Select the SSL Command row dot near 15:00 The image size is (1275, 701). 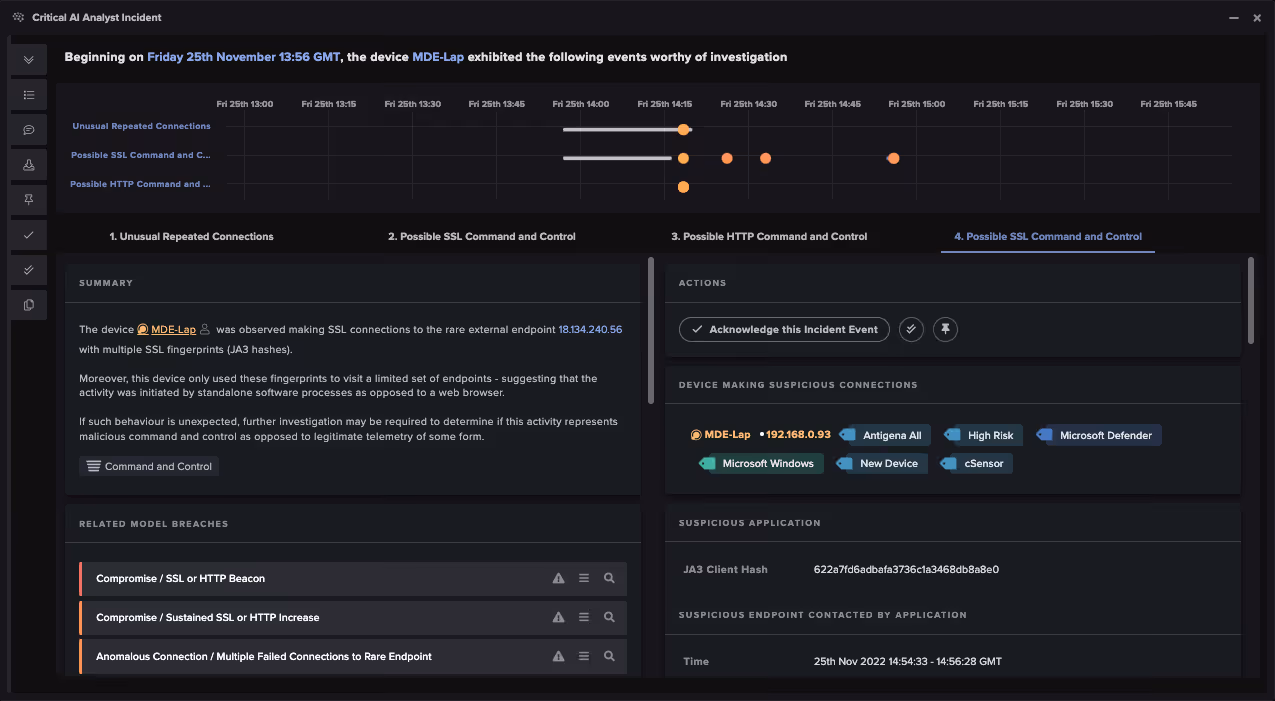pyautogui.click(x=893, y=158)
